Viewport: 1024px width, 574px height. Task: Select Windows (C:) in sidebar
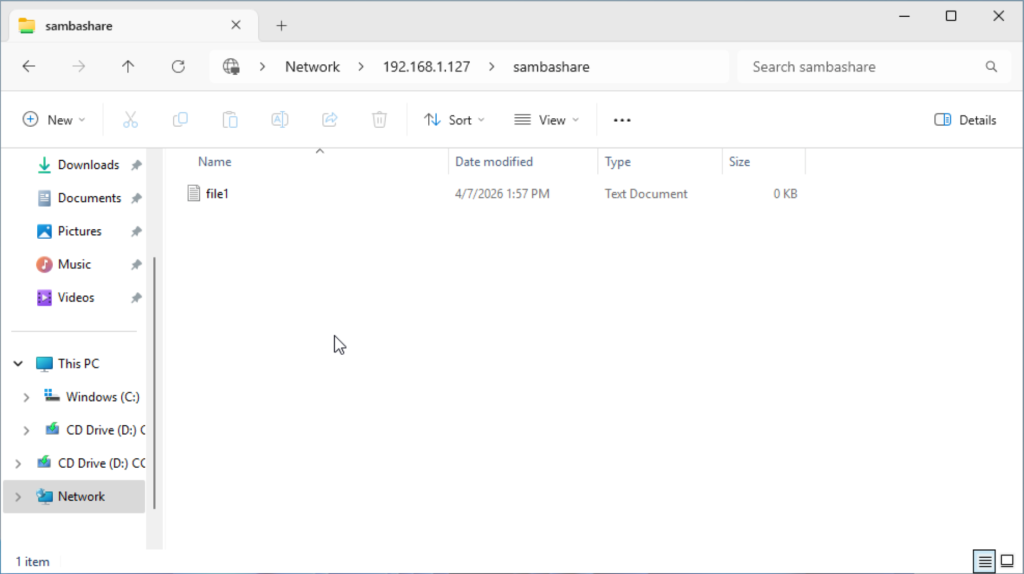coord(103,397)
